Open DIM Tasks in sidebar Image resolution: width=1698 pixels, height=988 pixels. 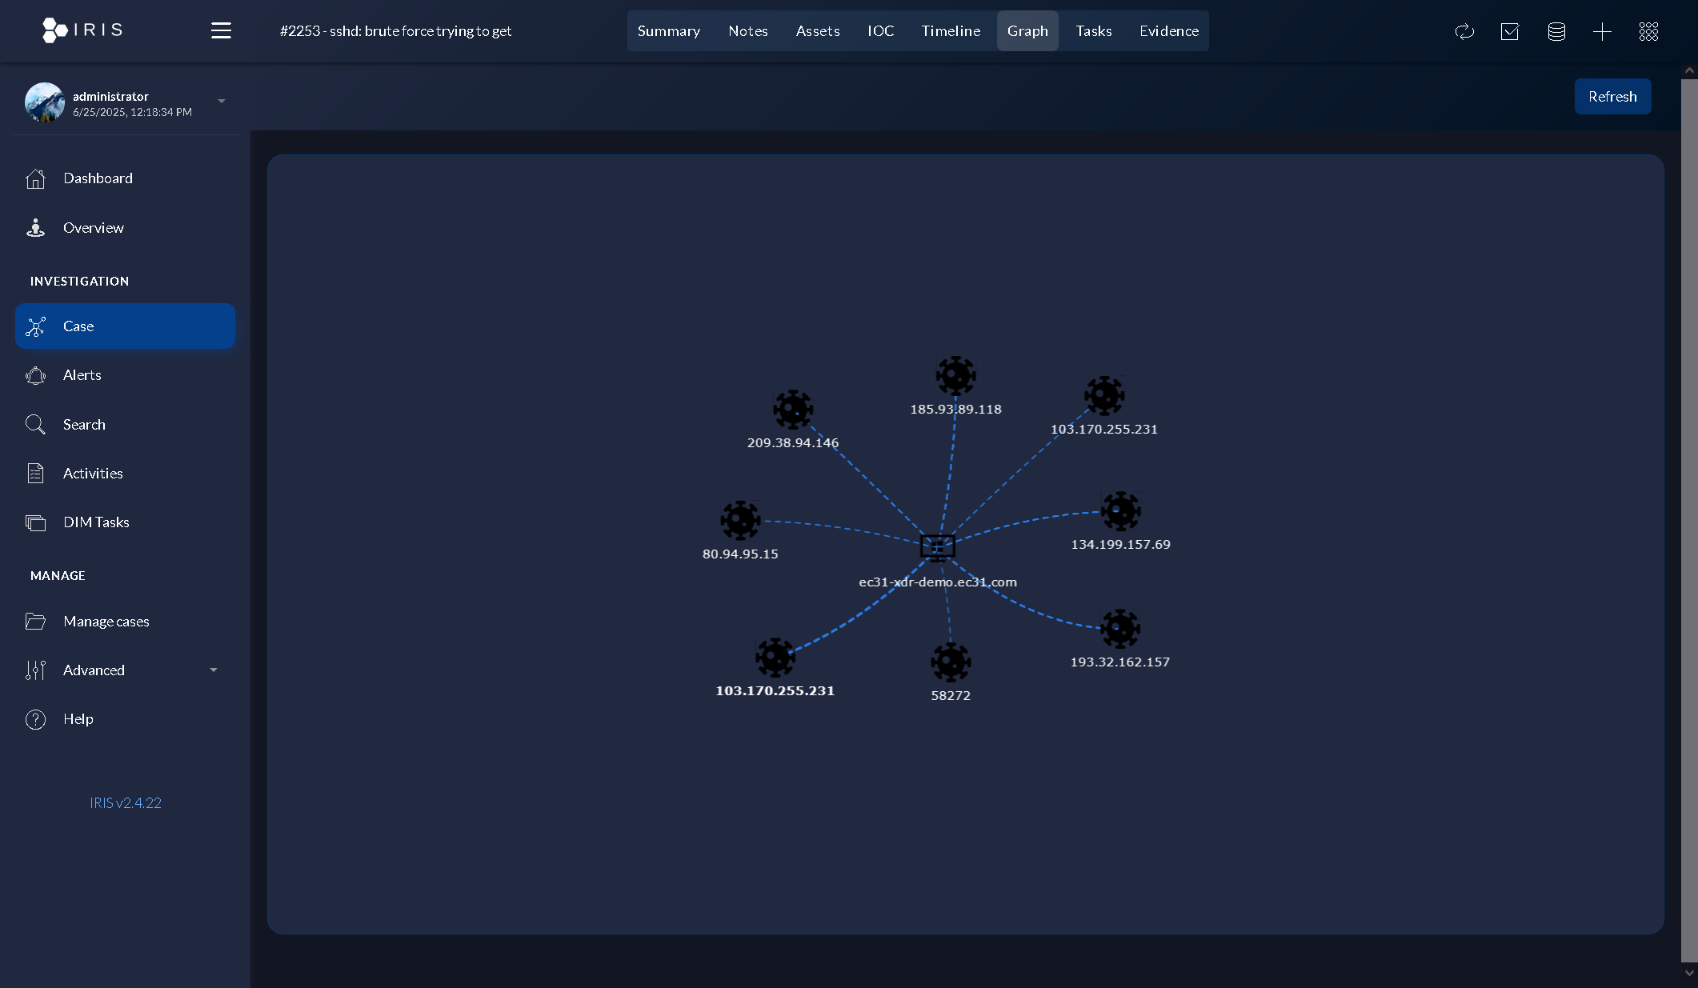tap(125, 522)
